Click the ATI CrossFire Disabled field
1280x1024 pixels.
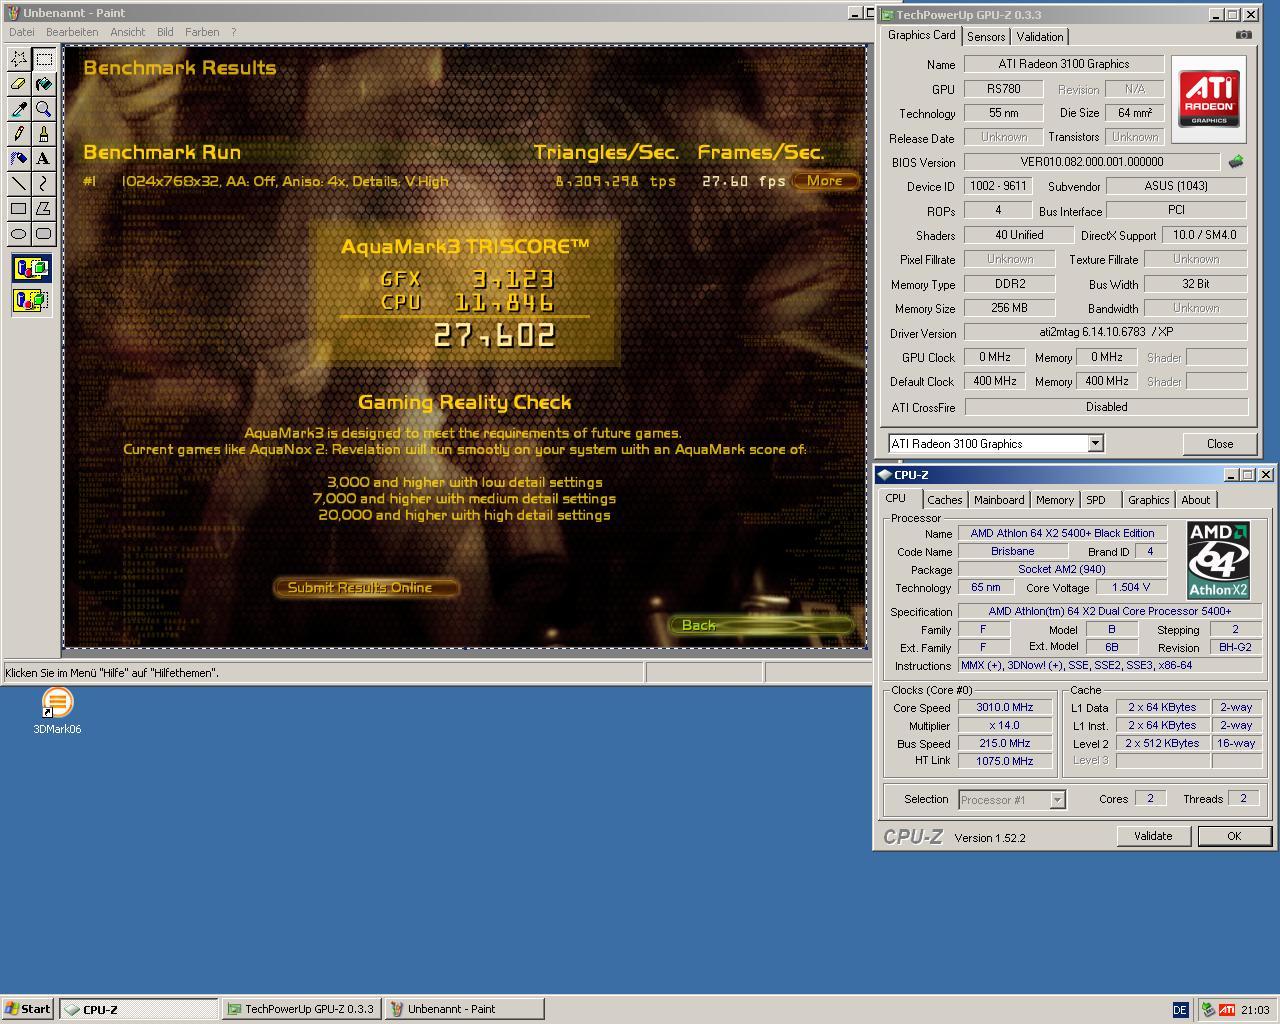coord(1106,407)
